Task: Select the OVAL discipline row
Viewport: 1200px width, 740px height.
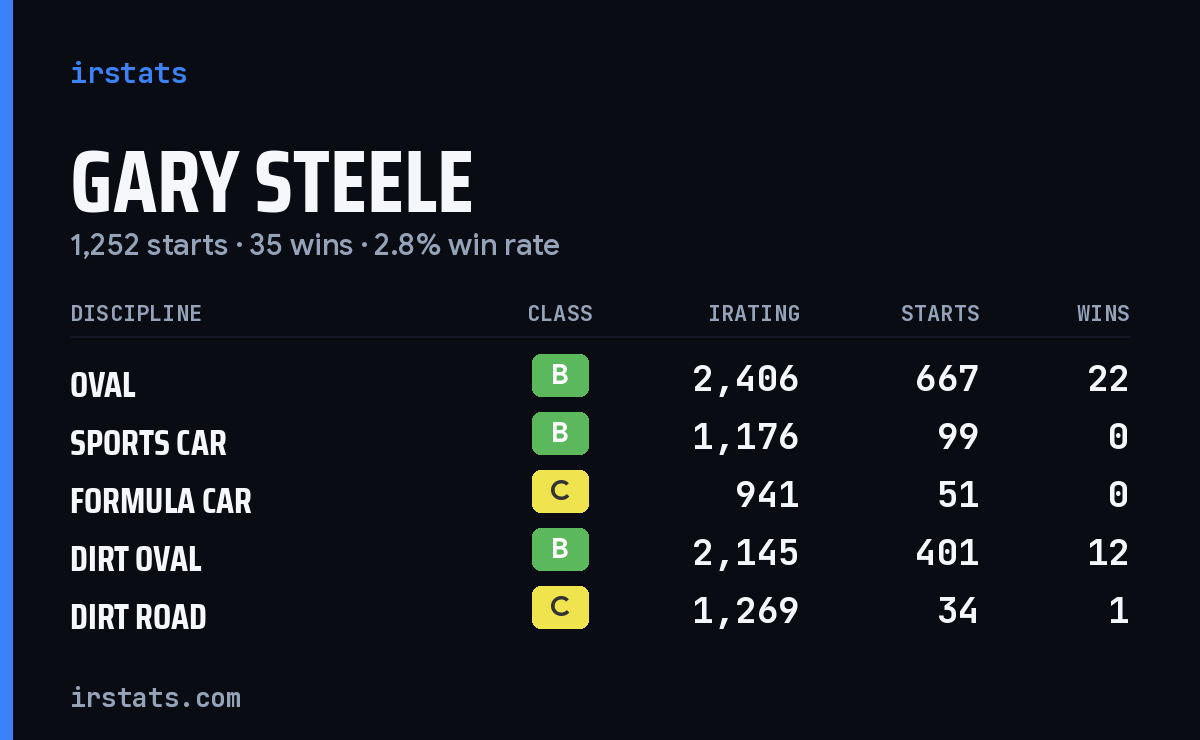Action: (x=600, y=379)
